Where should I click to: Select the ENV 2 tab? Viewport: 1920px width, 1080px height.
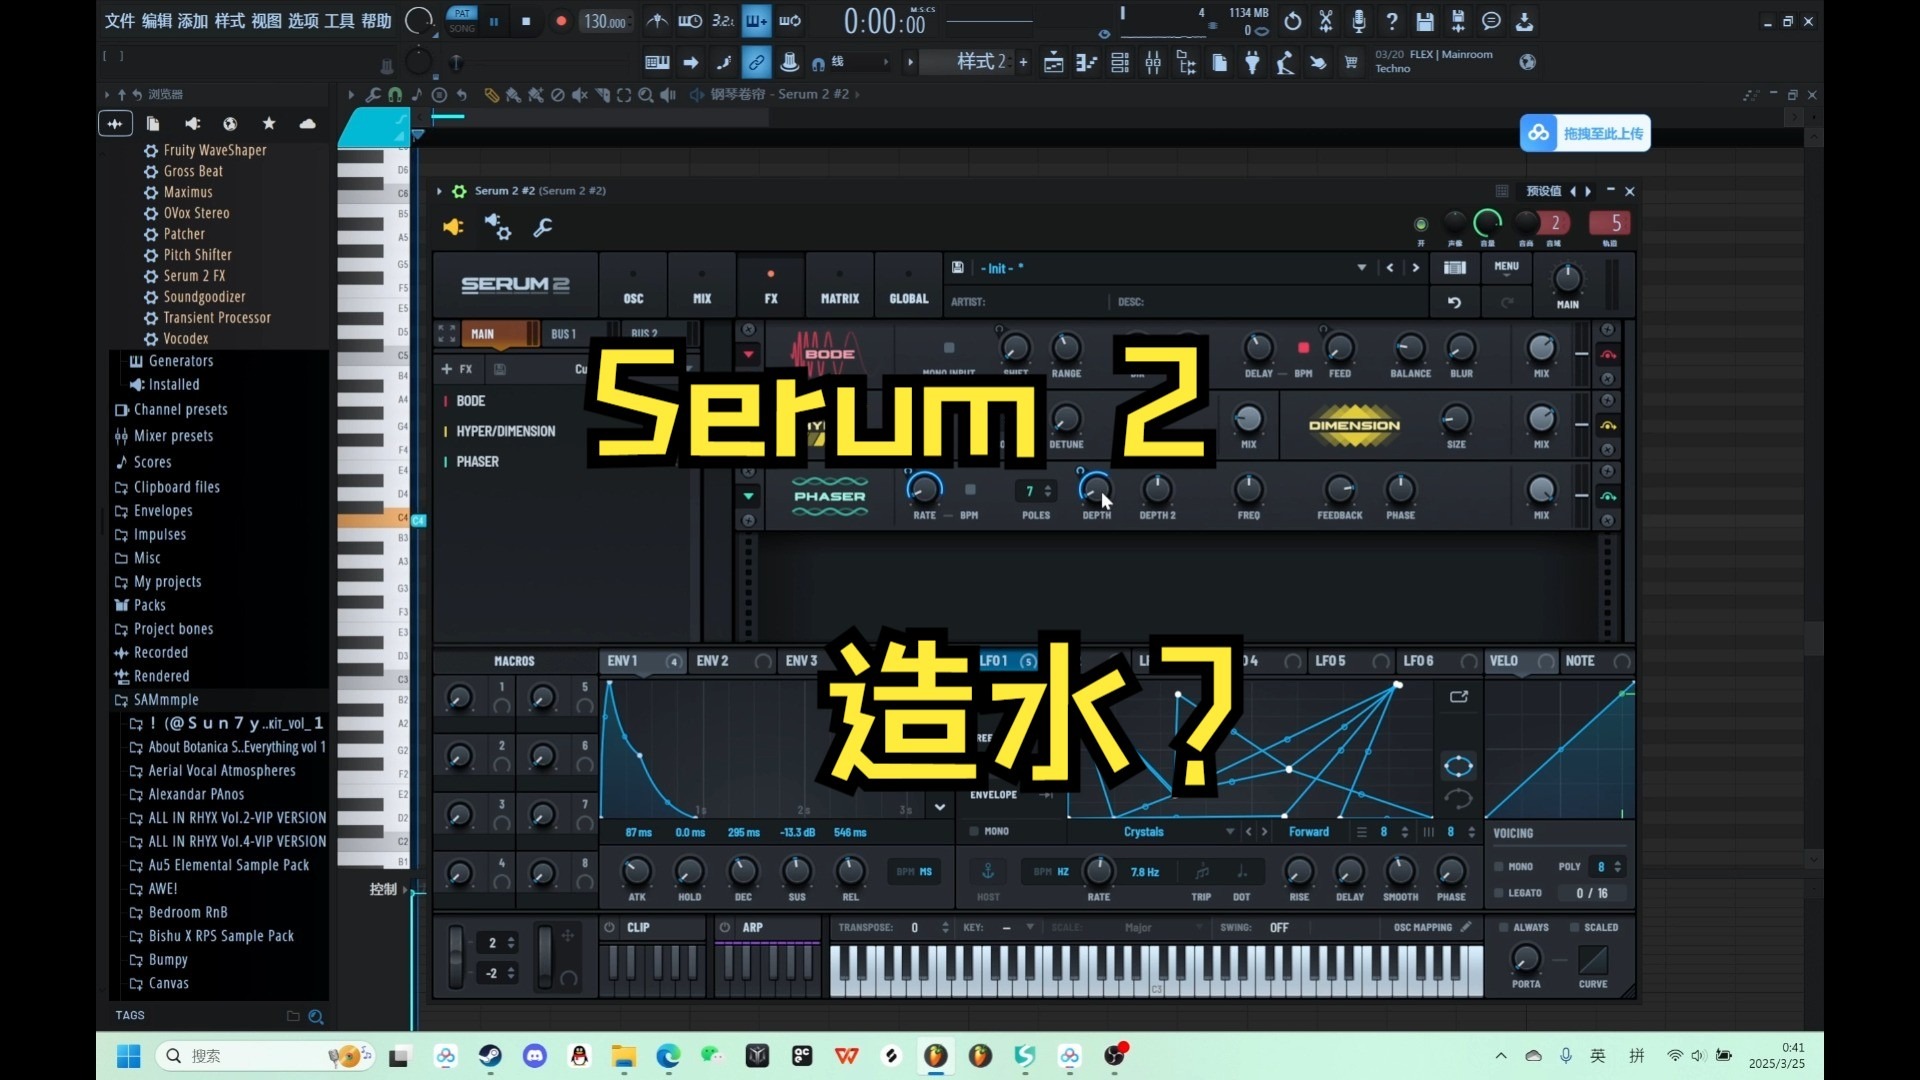coord(734,661)
